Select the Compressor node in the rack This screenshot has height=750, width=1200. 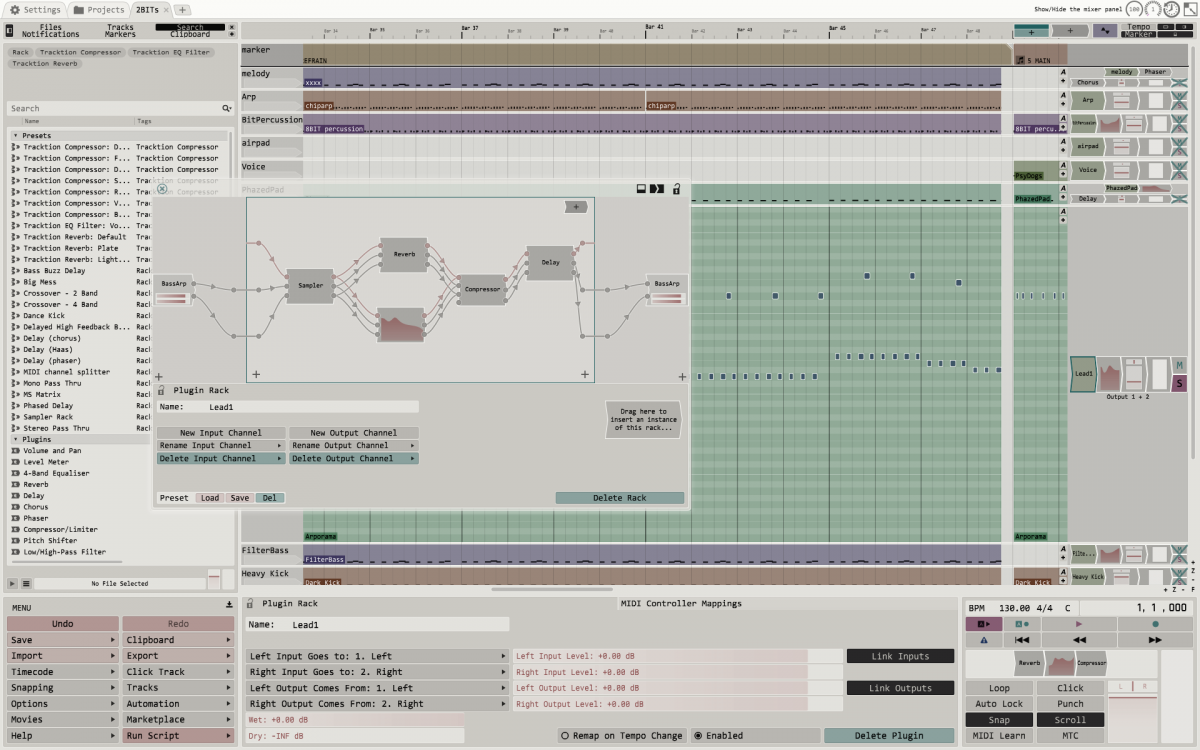point(482,290)
